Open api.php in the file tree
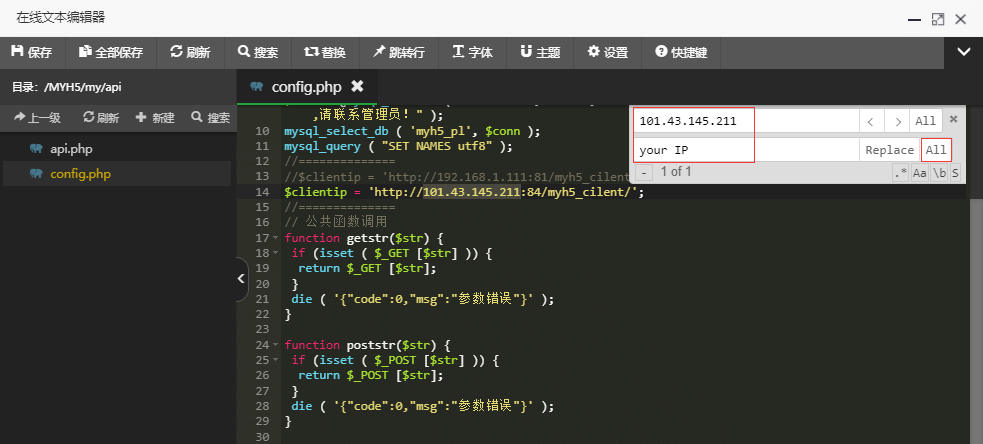This screenshot has height=444, width=983. [x=70, y=149]
